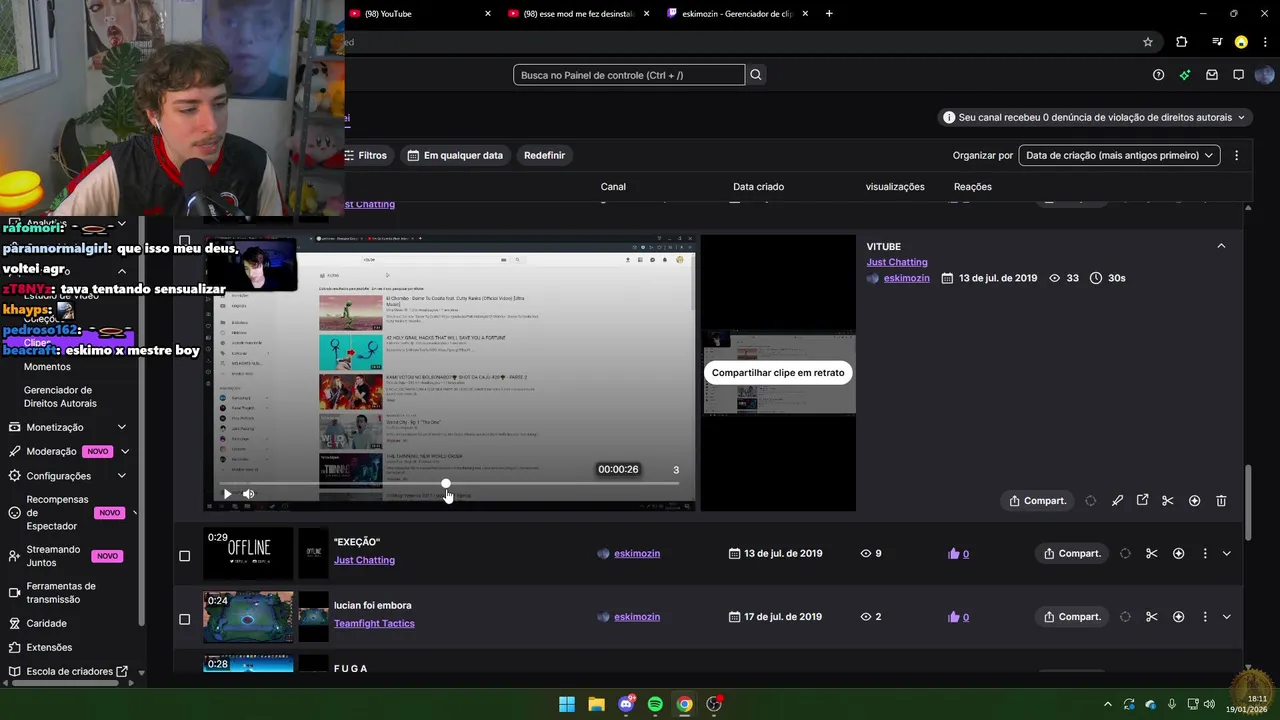
Task: Open Momentos in the sidebar
Action: (47, 367)
